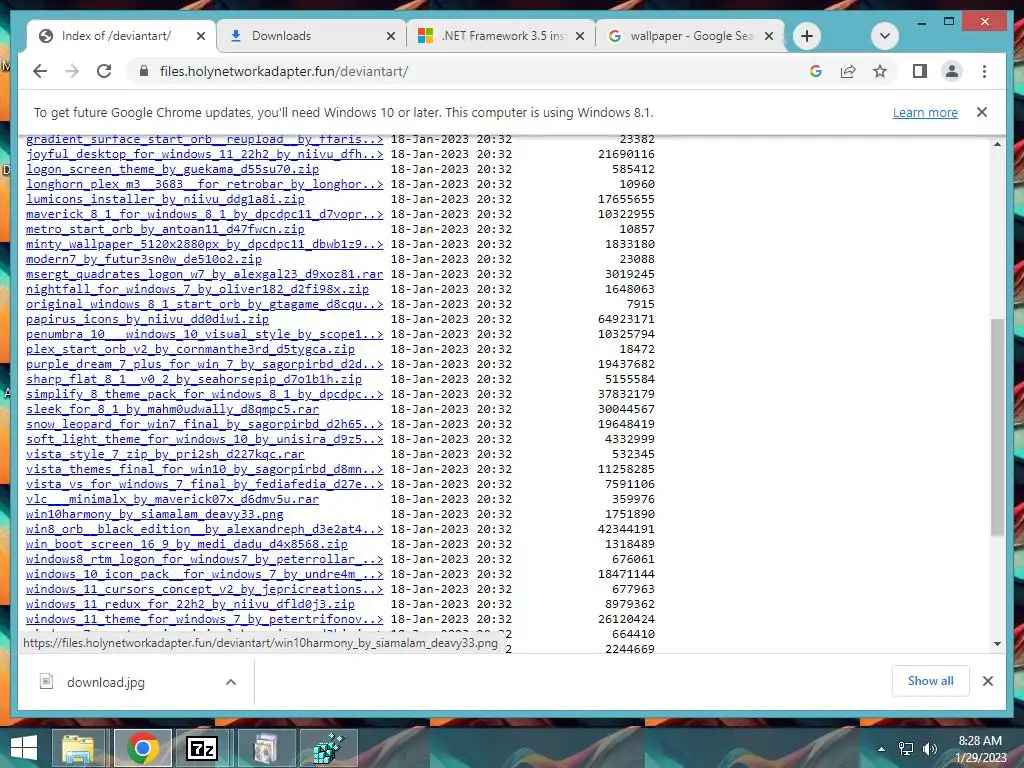
Task: Open modern7_by_futur3sn0w zip link
Action: 144,259
